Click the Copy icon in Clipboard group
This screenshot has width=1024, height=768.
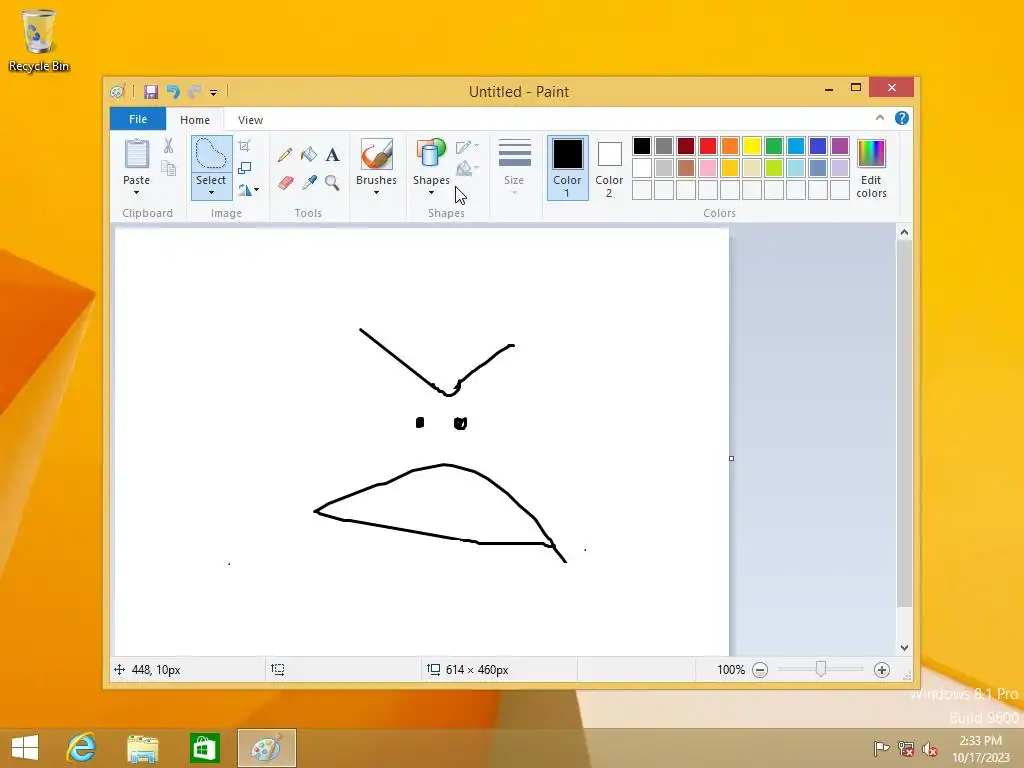(168, 168)
